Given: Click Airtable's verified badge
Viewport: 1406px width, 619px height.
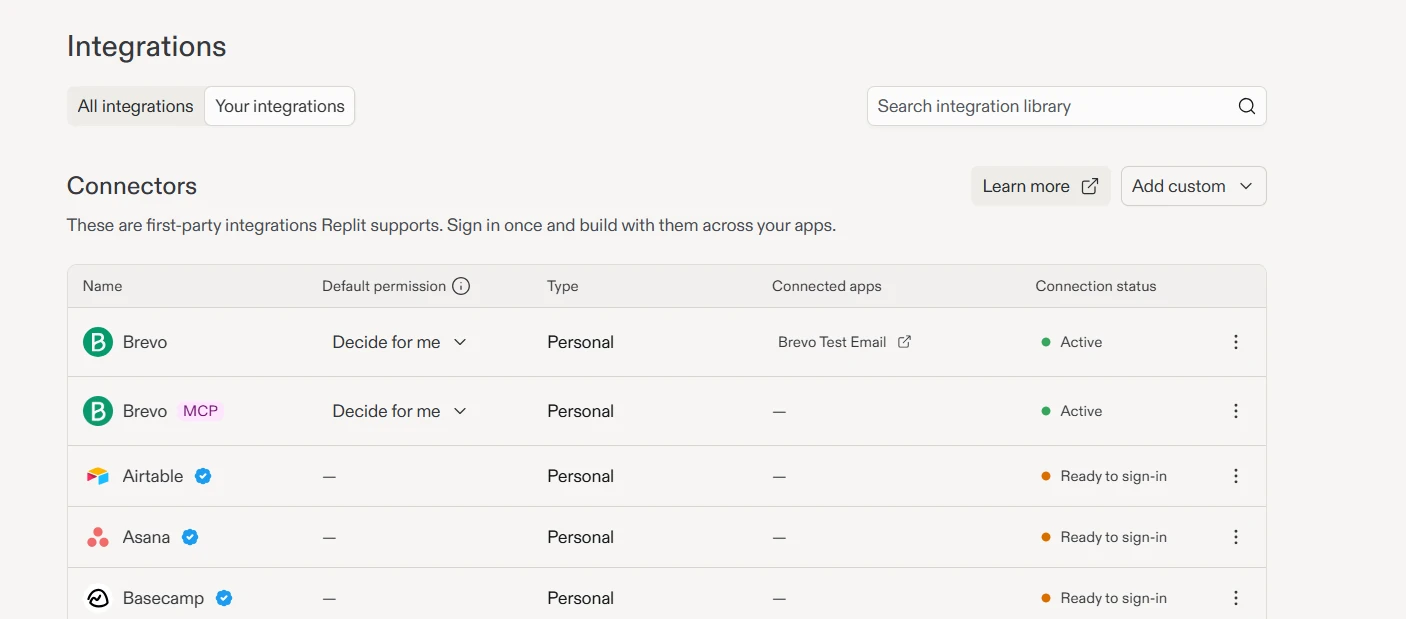Looking at the screenshot, I should pos(203,476).
